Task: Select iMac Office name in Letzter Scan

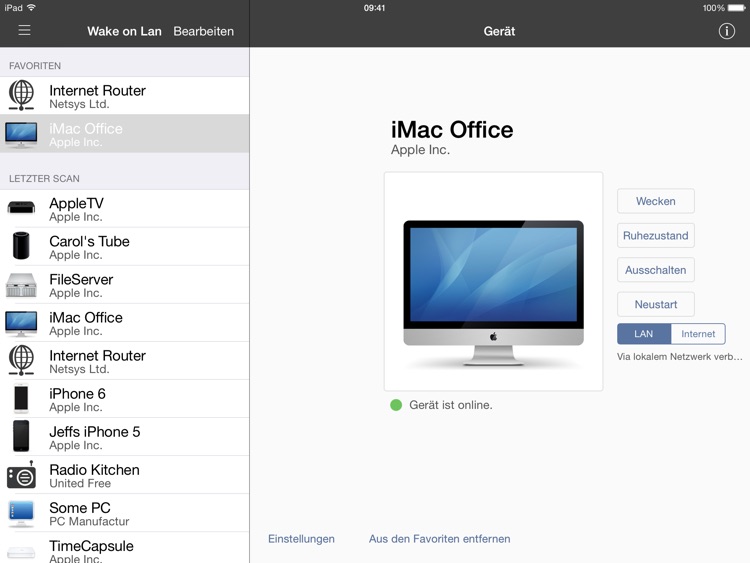Action: (x=86, y=318)
